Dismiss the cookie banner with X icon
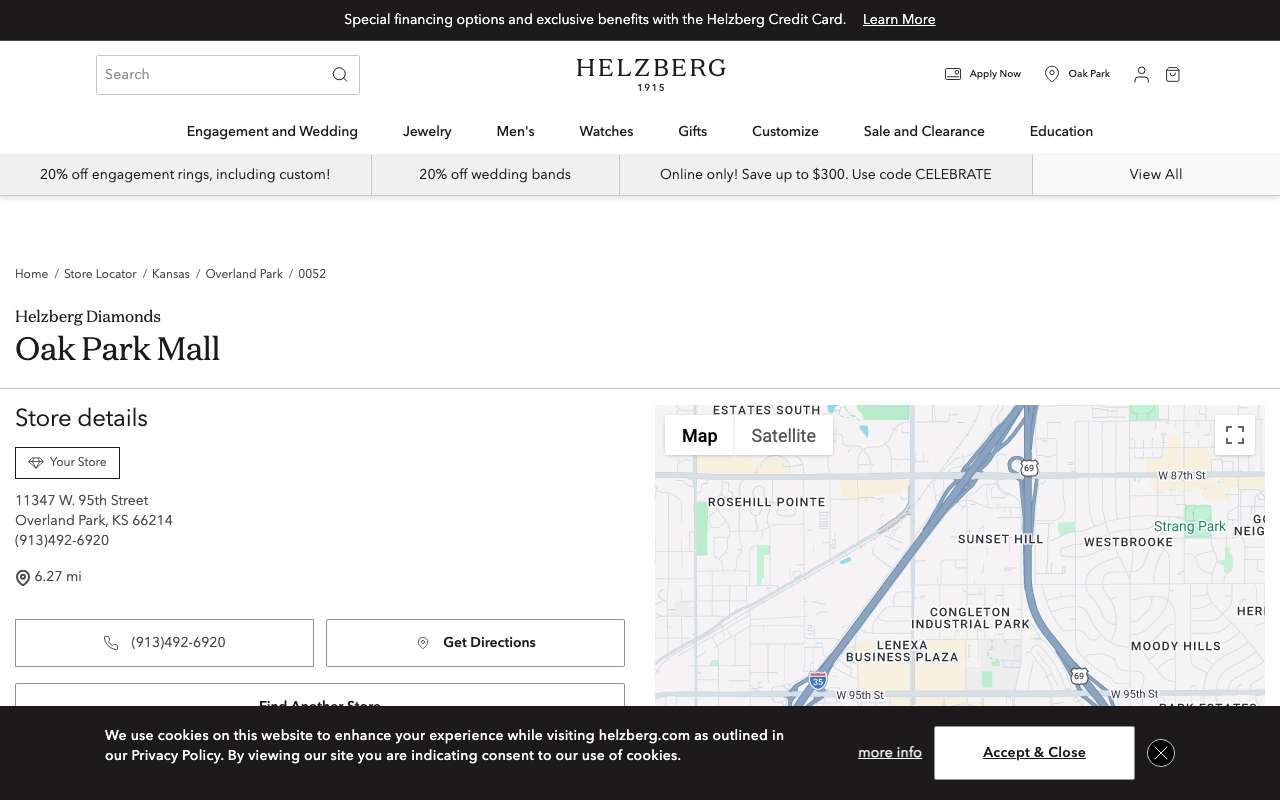1280x800 pixels. coord(1161,753)
